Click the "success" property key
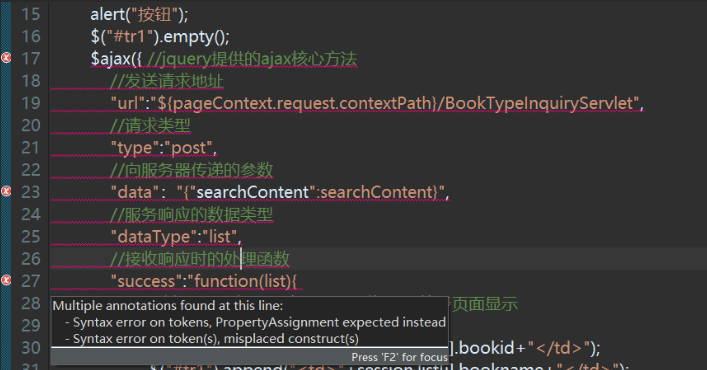 click(147, 281)
